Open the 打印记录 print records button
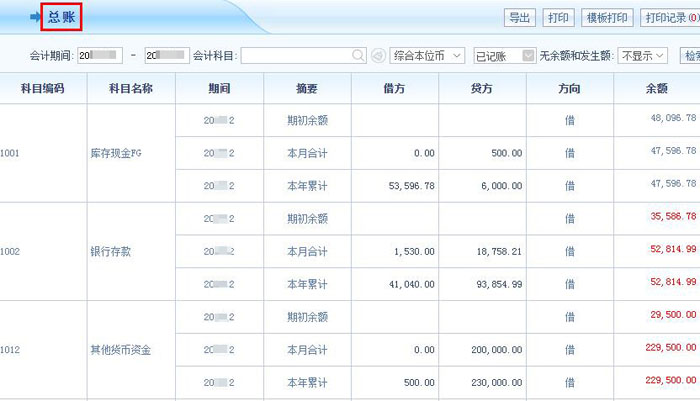Image resolution: width=700 pixels, height=401 pixels. tap(670, 18)
